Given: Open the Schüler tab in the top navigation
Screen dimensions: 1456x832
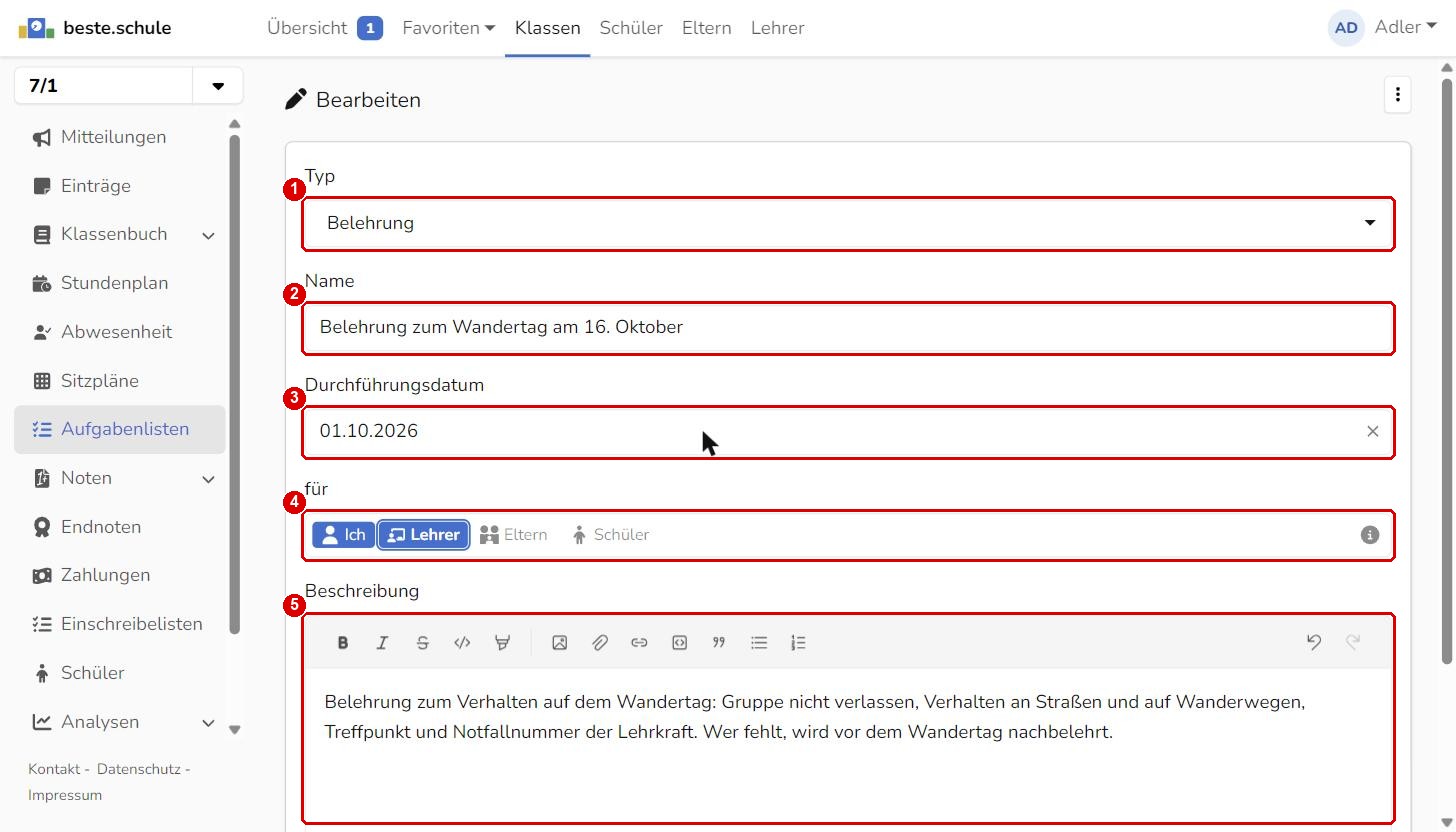Looking at the screenshot, I should click(x=631, y=28).
